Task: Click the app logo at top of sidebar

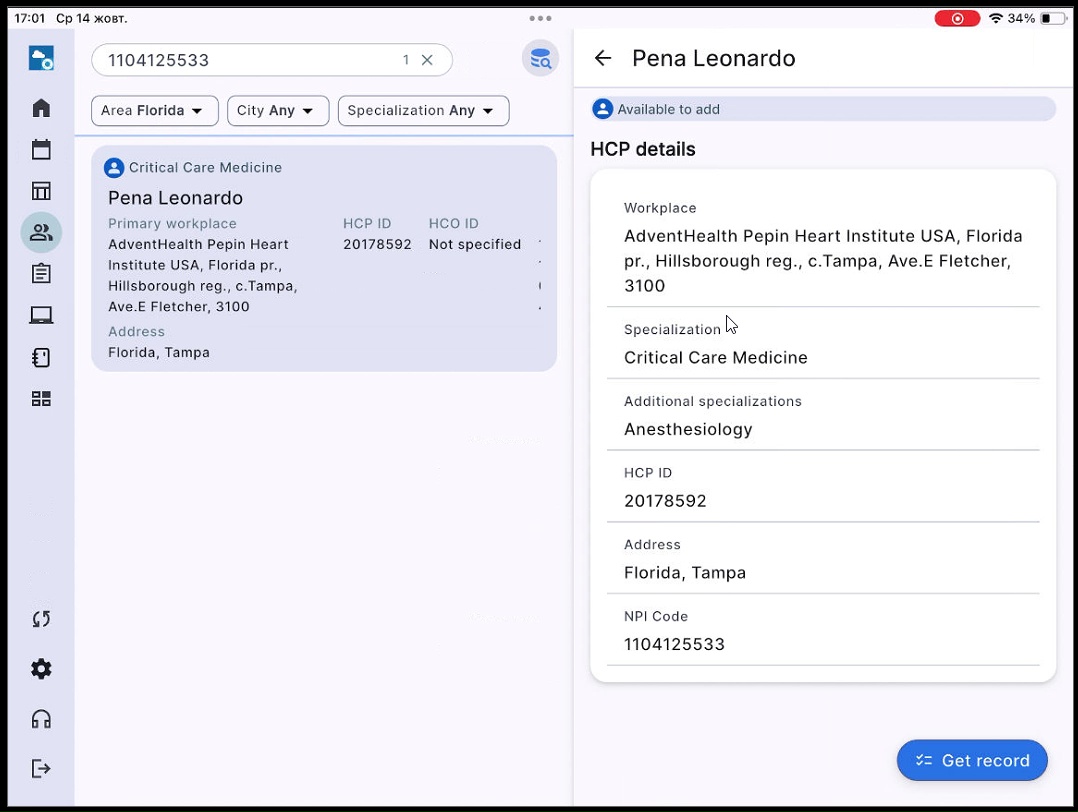Action: (x=41, y=58)
